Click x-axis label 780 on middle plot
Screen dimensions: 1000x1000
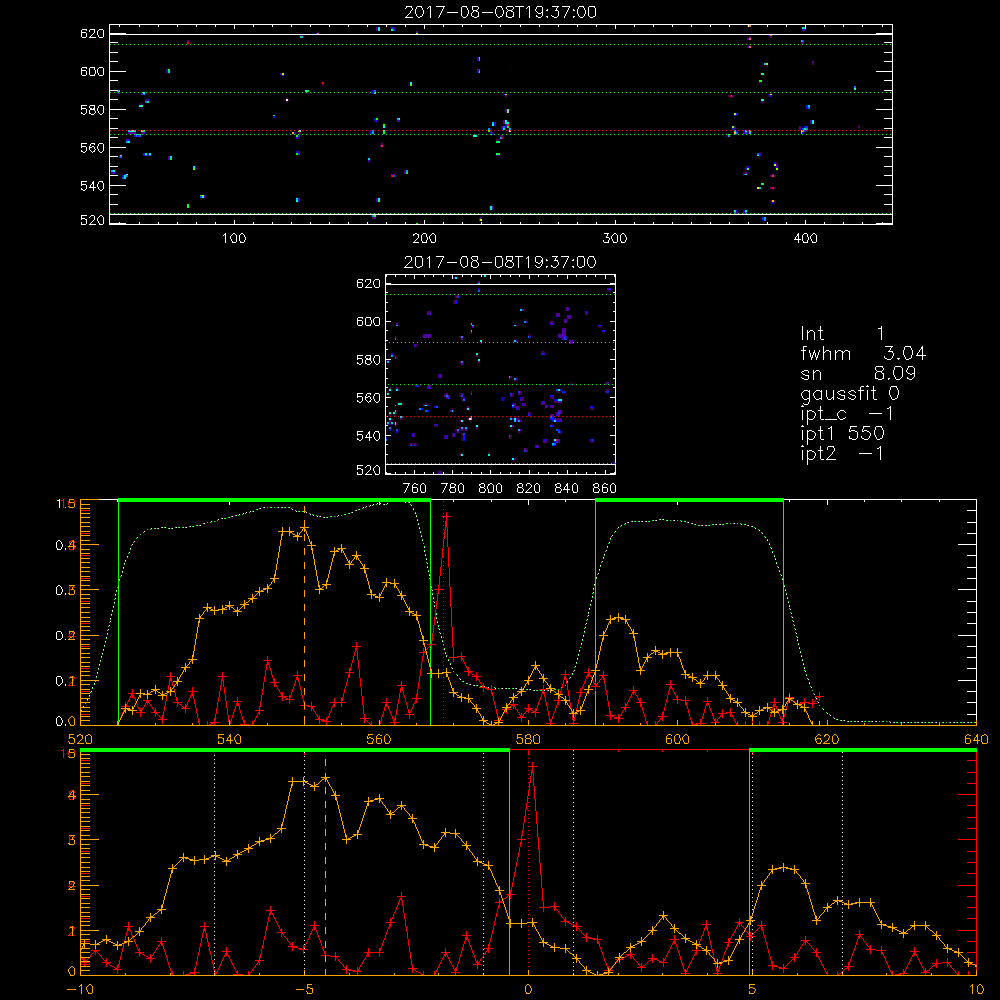coord(453,489)
